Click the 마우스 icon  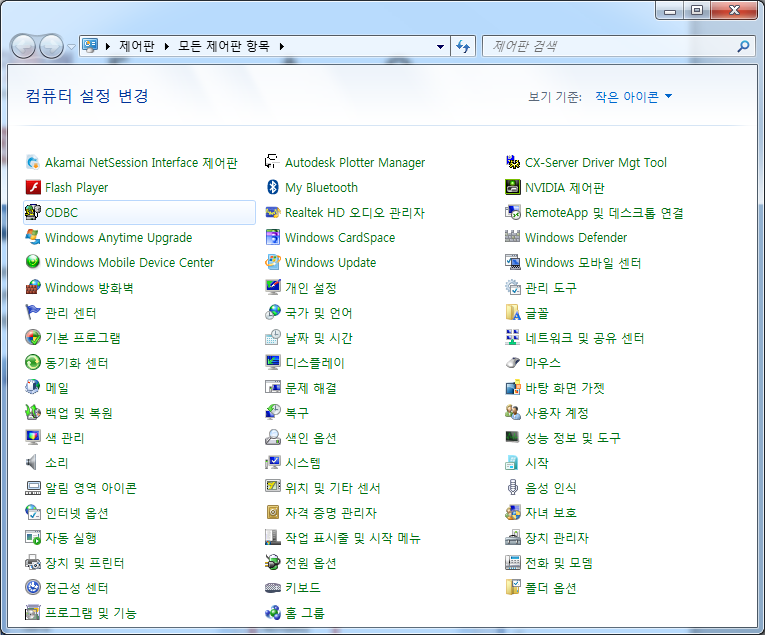pyautogui.click(x=513, y=362)
